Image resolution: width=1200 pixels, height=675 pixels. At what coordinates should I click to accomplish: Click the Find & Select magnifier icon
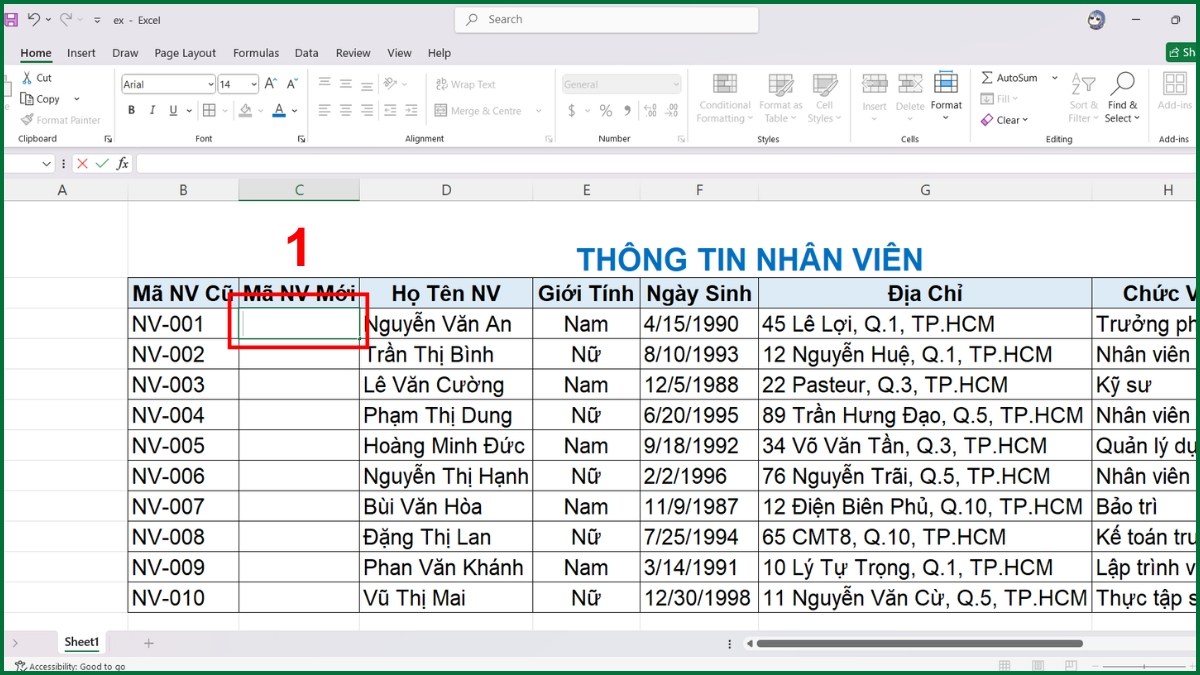1122,85
